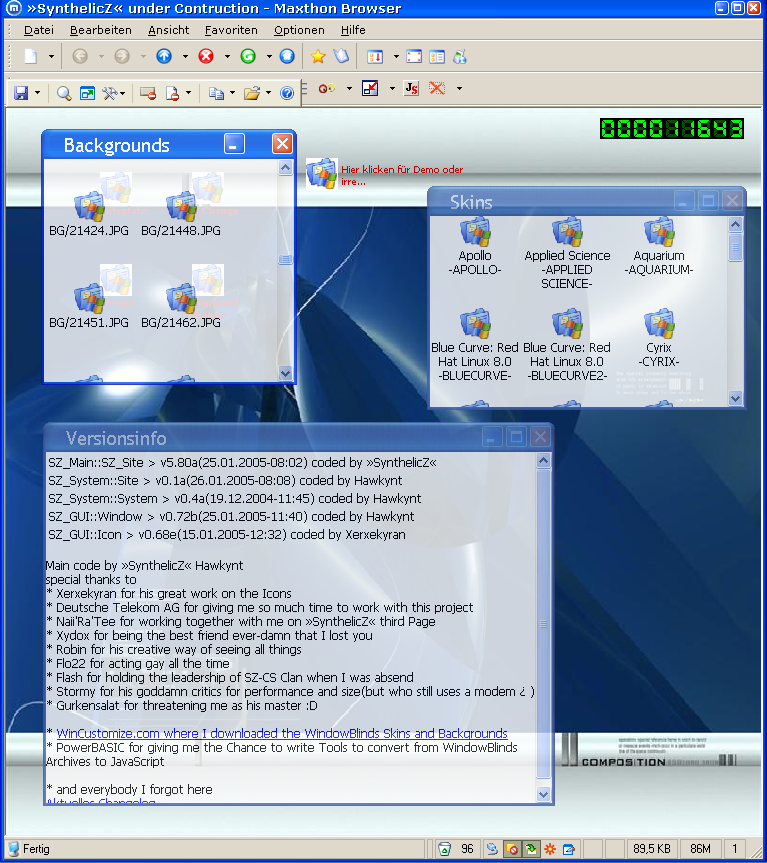
Task: Create a new blank page with toolbar icon
Action: [x=31, y=56]
